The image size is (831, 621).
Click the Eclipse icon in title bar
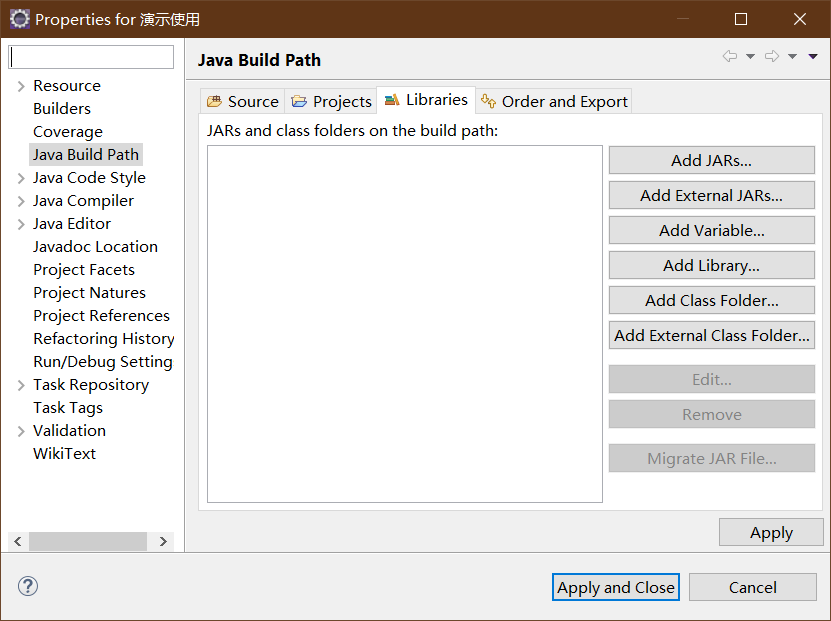(x=20, y=19)
